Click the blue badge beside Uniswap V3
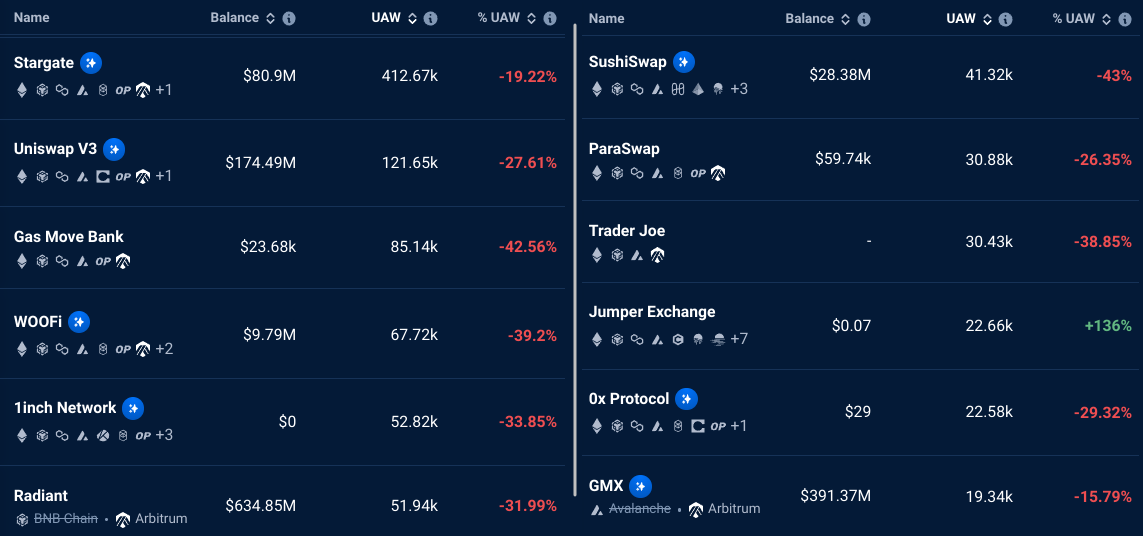Viewport: 1143px width, 536px height. point(114,149)
